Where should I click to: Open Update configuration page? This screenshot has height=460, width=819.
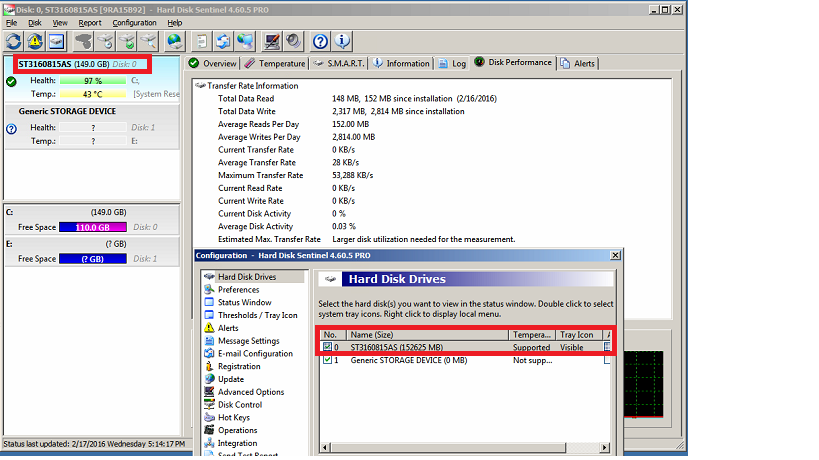230,379
